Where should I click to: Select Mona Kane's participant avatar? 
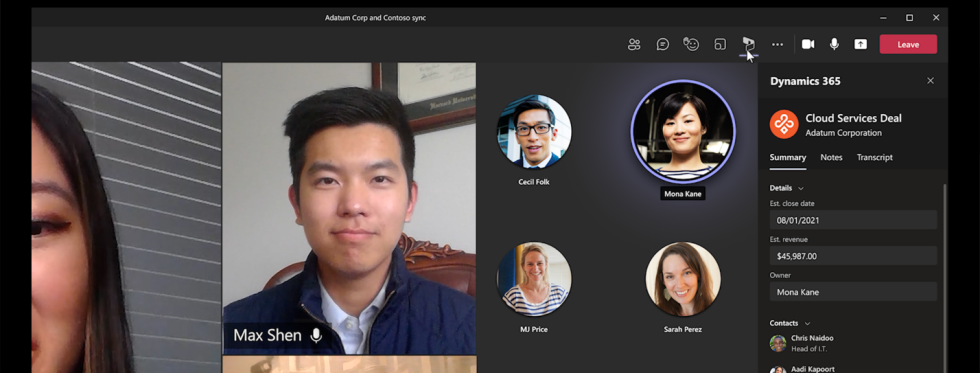(683, 132)
